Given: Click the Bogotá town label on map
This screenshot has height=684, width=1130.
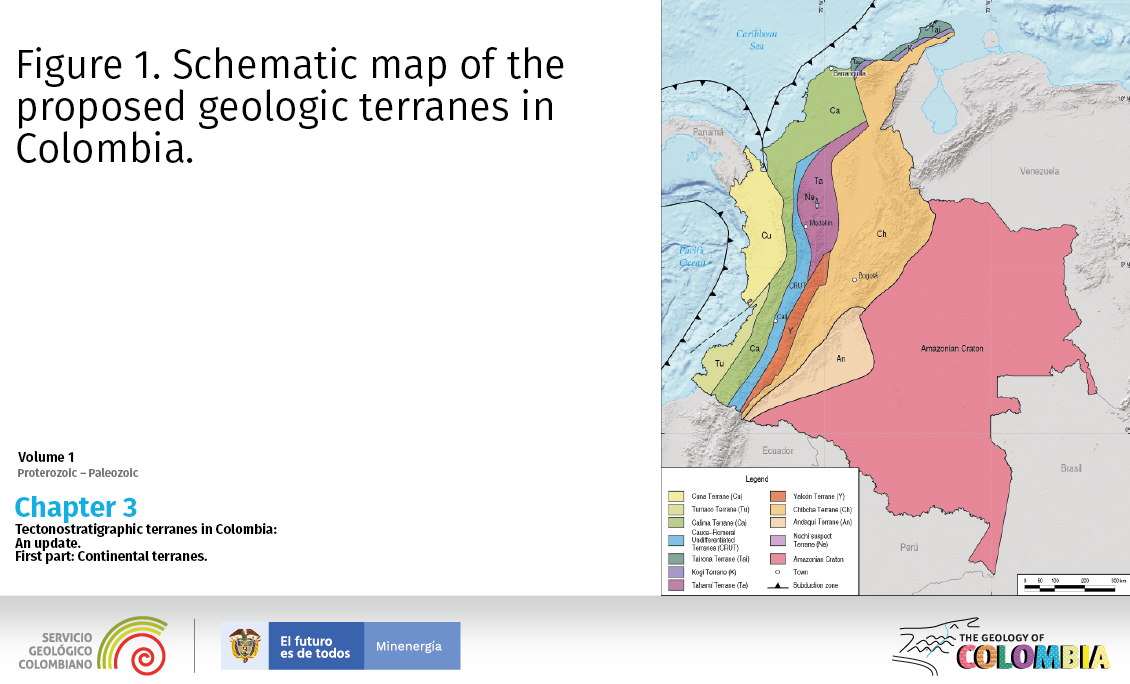Looking at the screenshot, I should click(868, 275).
